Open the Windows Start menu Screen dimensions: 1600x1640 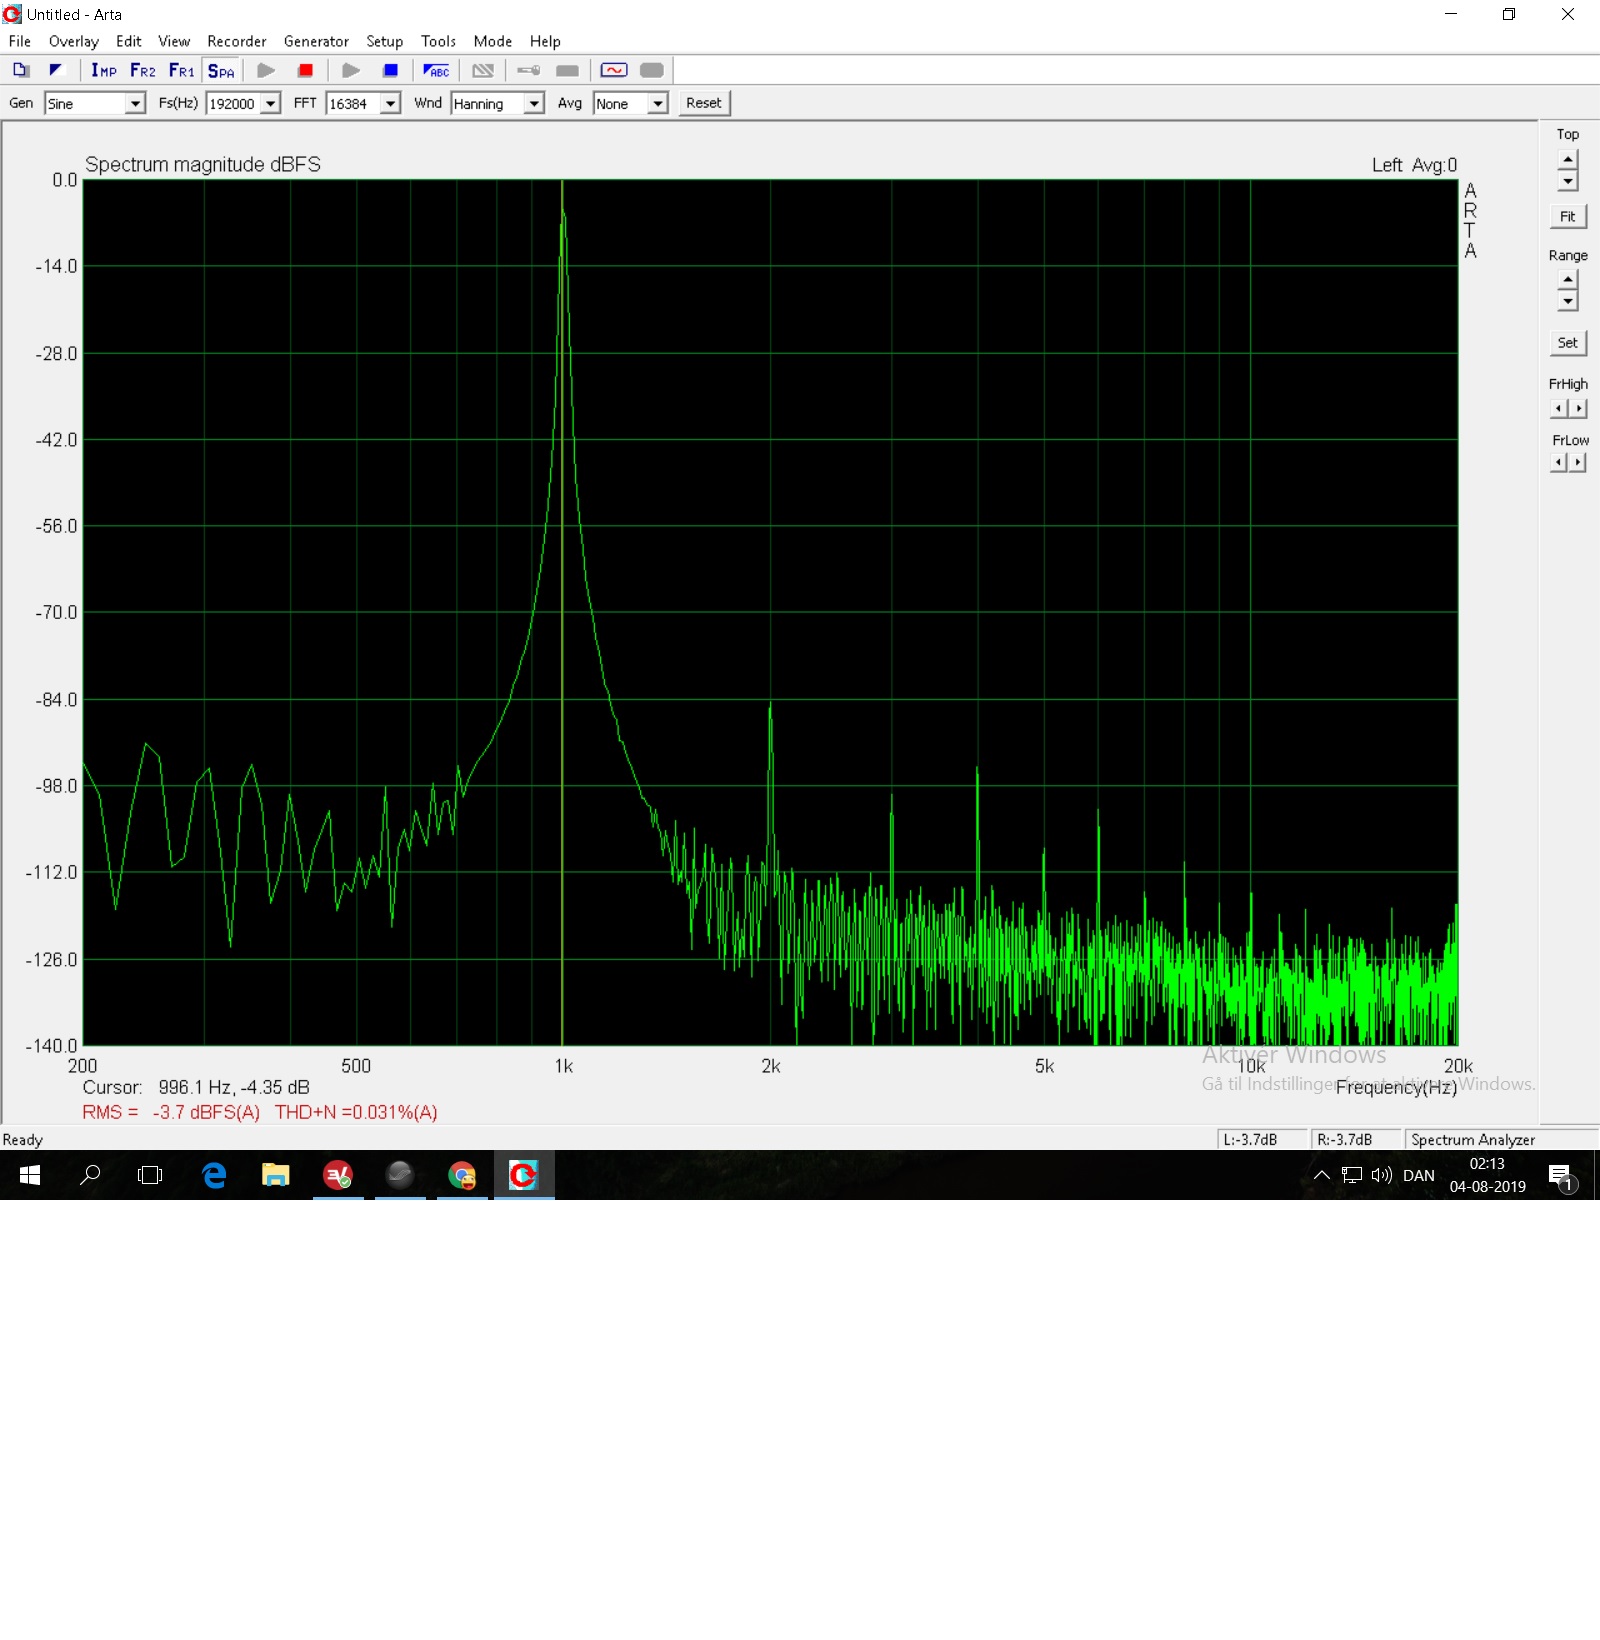[30, 1175]
